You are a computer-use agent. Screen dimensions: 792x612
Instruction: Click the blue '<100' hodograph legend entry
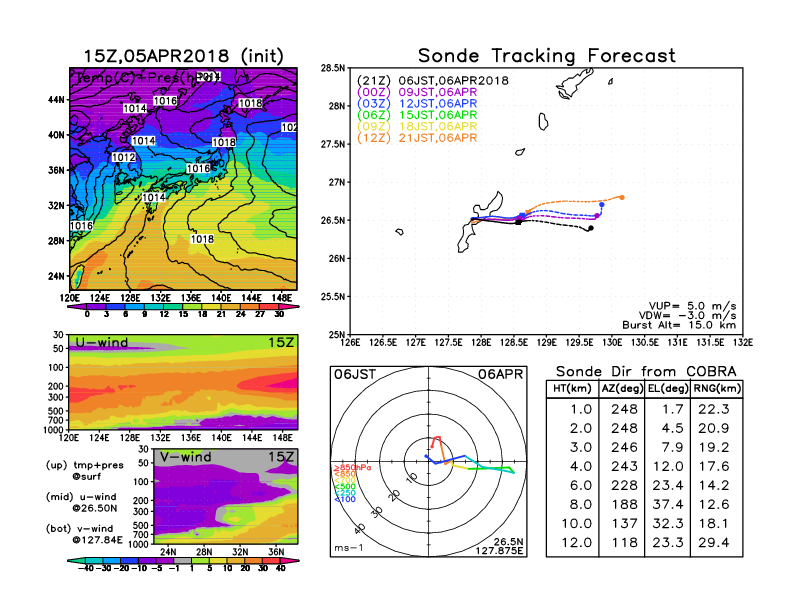click(x=344, y=499)
